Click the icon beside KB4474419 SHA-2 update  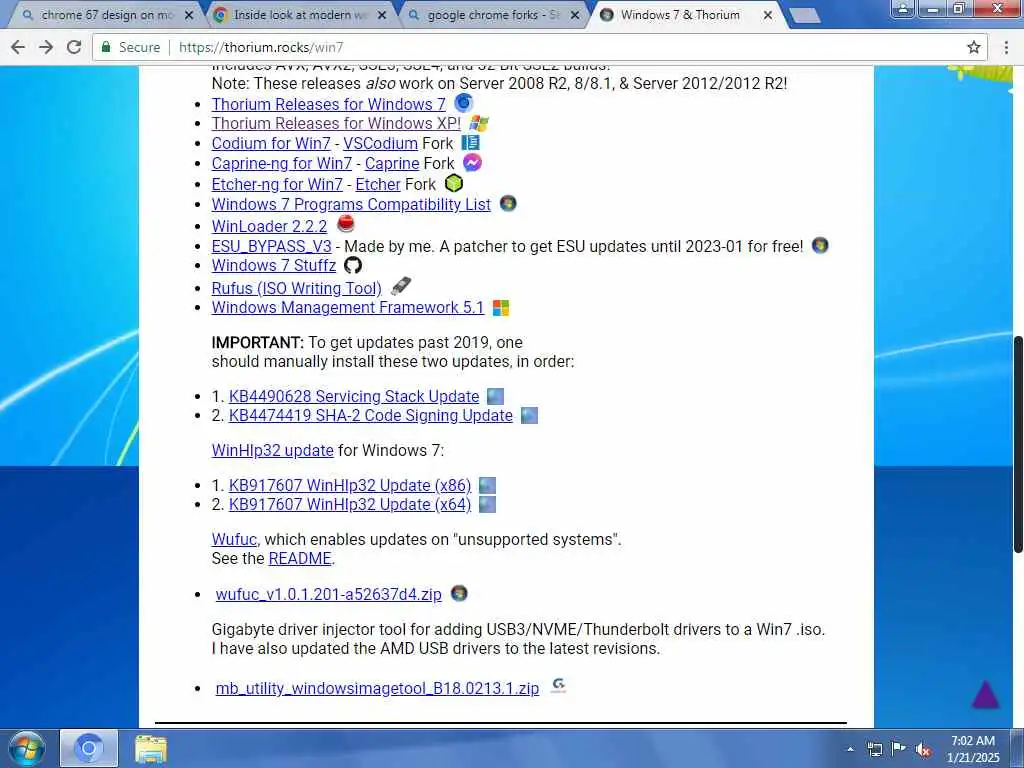pos(530,415)
